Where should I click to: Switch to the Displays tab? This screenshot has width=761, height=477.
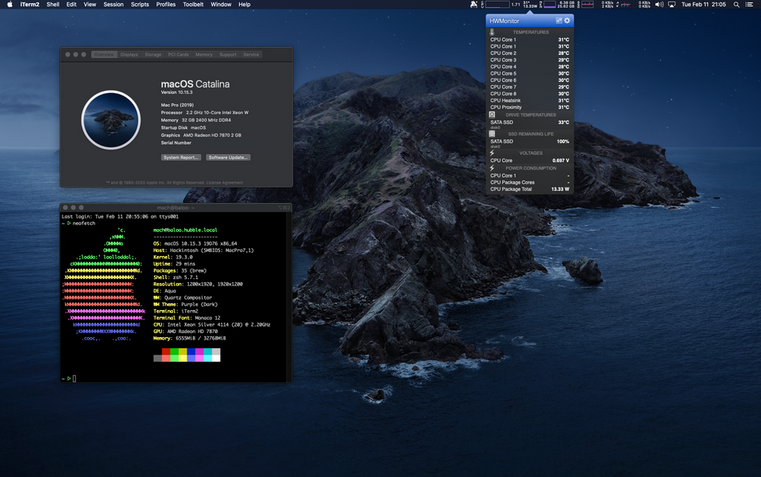coord(130,54)
